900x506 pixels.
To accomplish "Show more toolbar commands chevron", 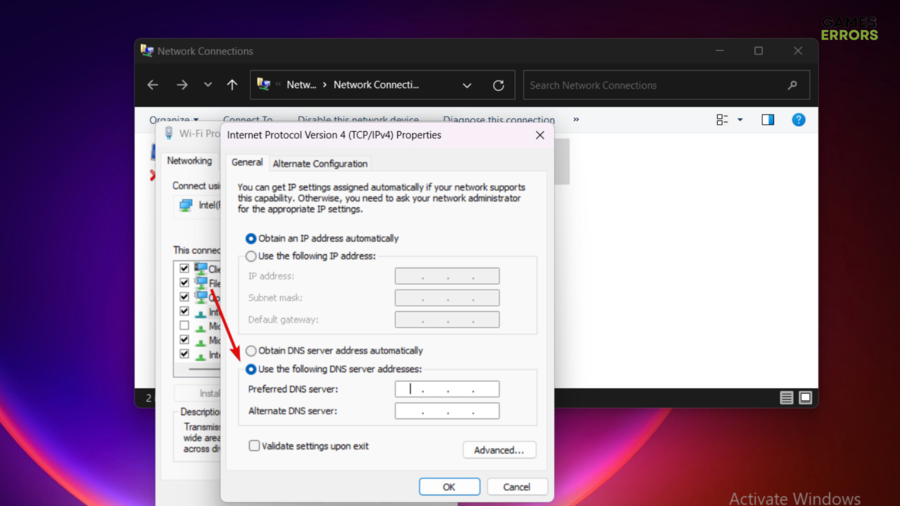I will click(x=576, y=120).
